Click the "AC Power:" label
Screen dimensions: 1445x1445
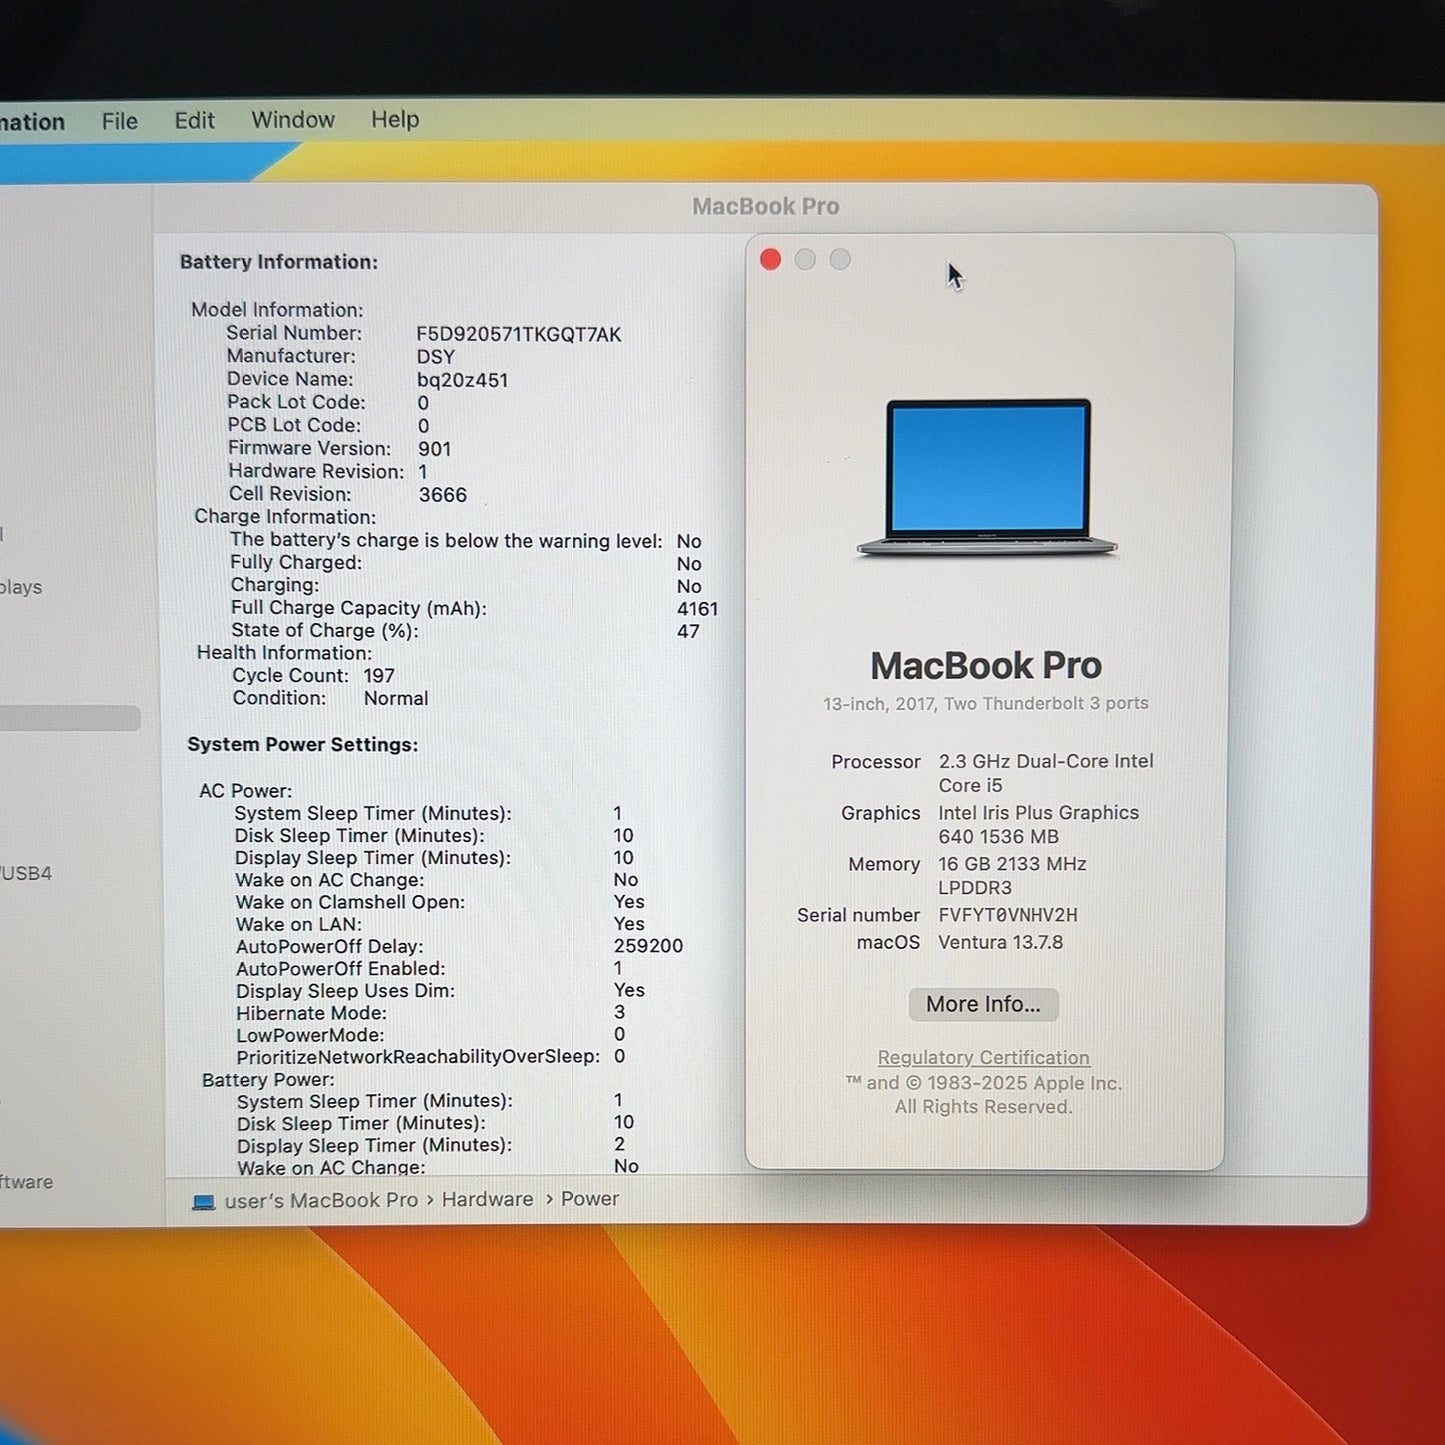[246, 791]
